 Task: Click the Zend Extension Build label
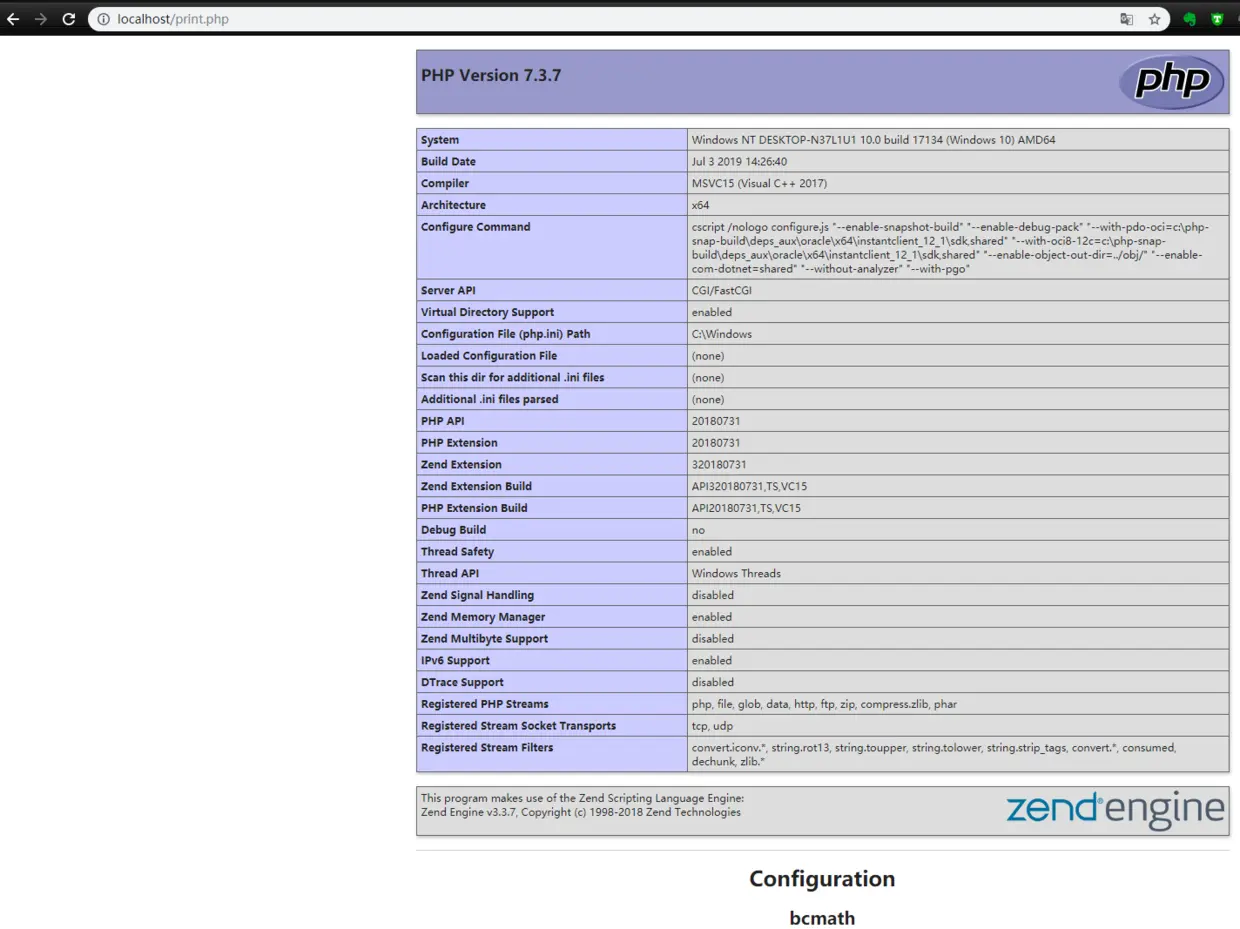[477, 486]
